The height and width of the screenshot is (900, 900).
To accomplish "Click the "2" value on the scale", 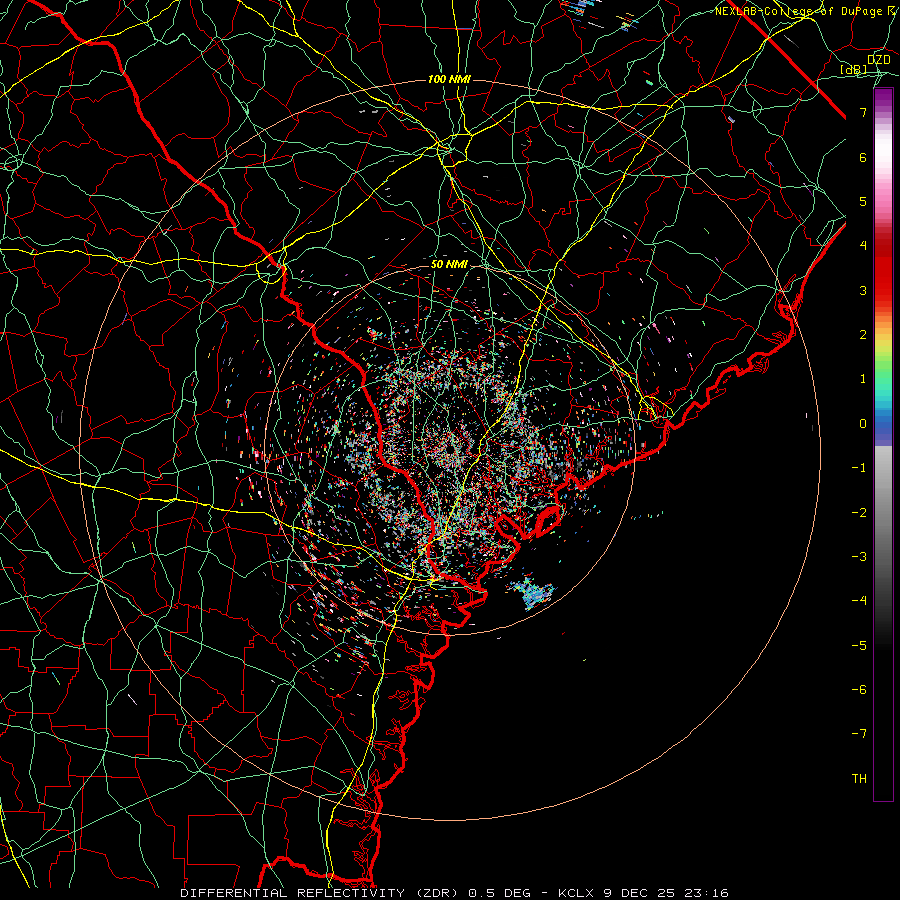I will (x=863, y=335).
